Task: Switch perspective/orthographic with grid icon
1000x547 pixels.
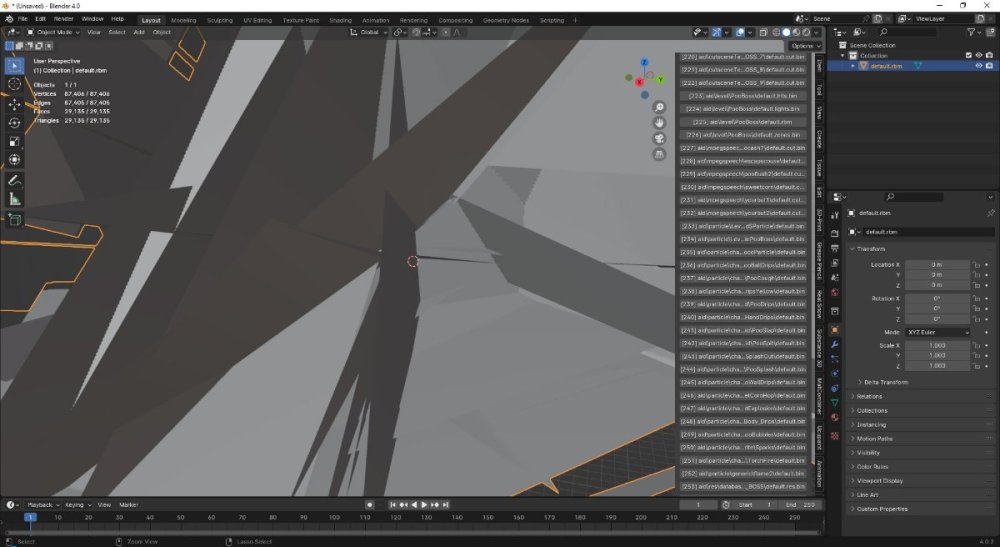Action: pos(659,154)
